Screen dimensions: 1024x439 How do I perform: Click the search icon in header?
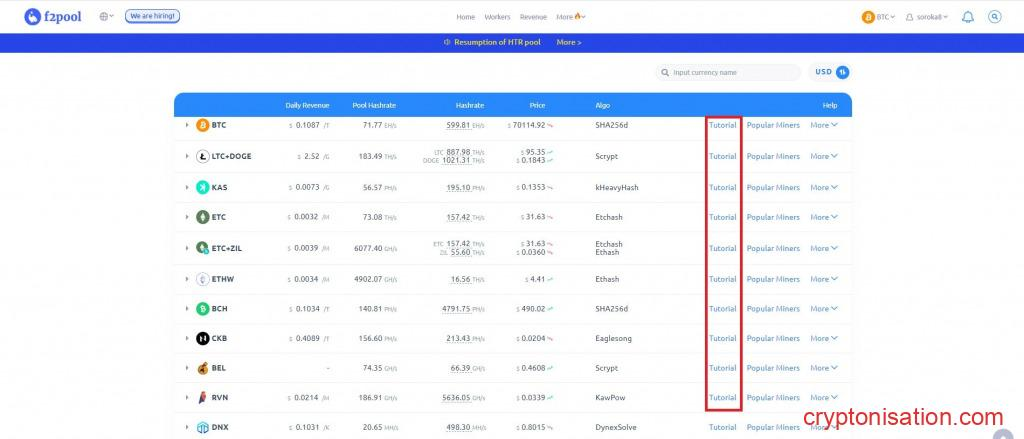[x=994, y=17]
